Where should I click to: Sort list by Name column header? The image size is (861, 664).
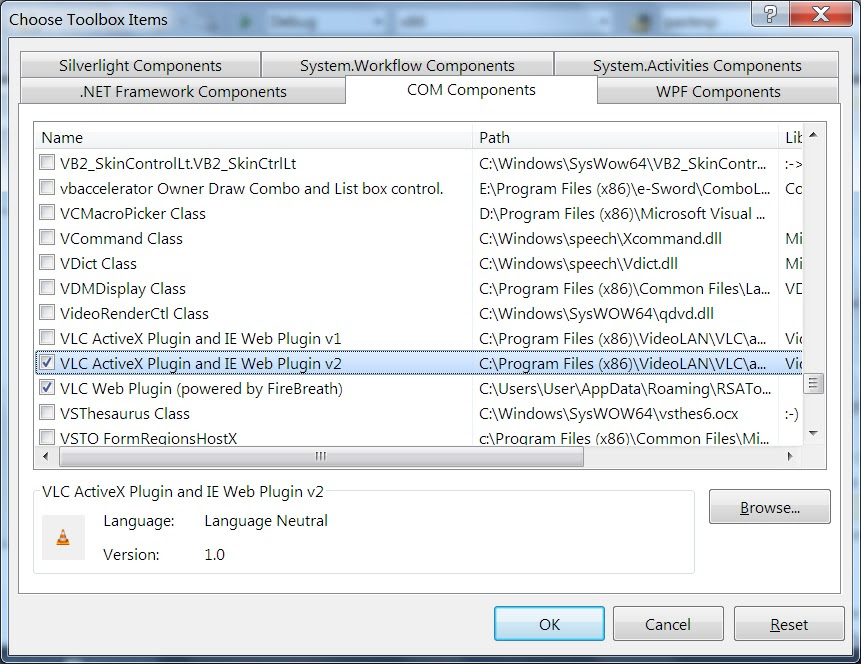coord(254,137)
